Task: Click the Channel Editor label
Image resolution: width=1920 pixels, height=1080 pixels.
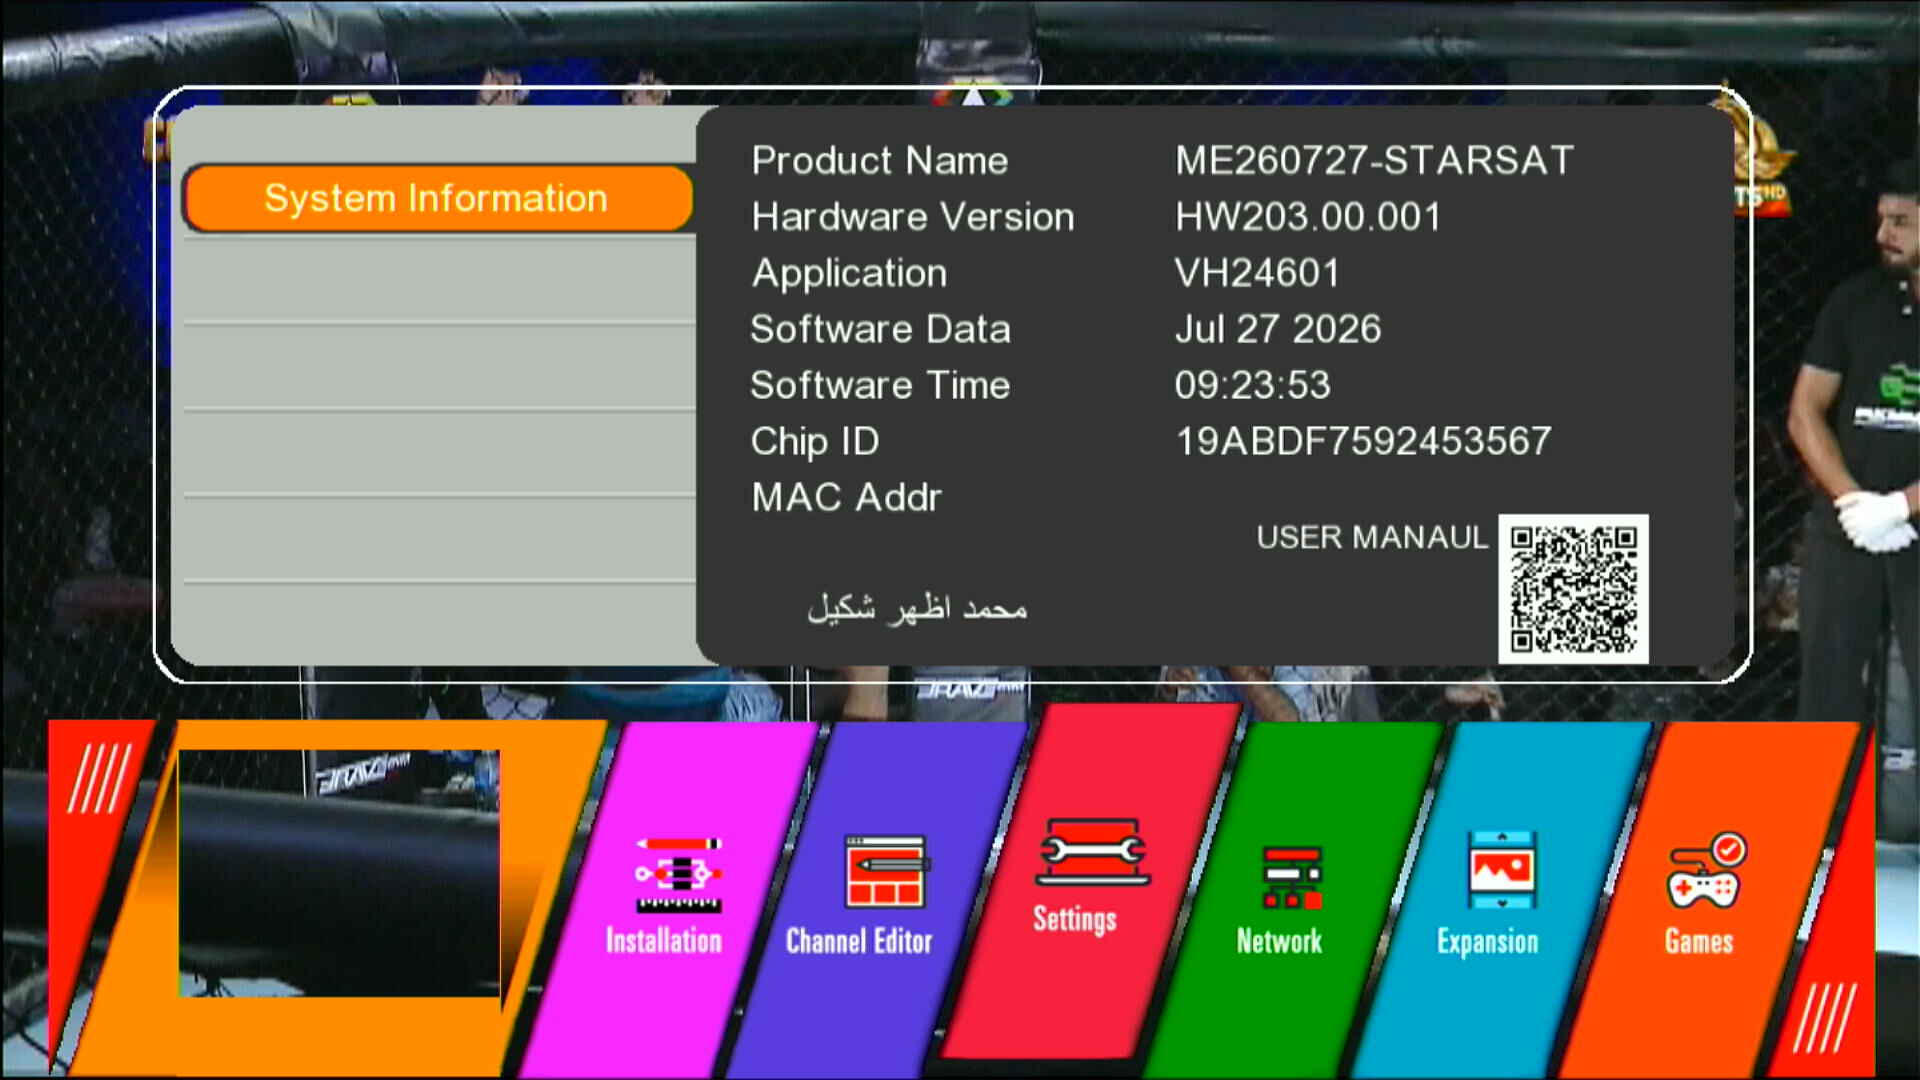Action: point(859,941)
